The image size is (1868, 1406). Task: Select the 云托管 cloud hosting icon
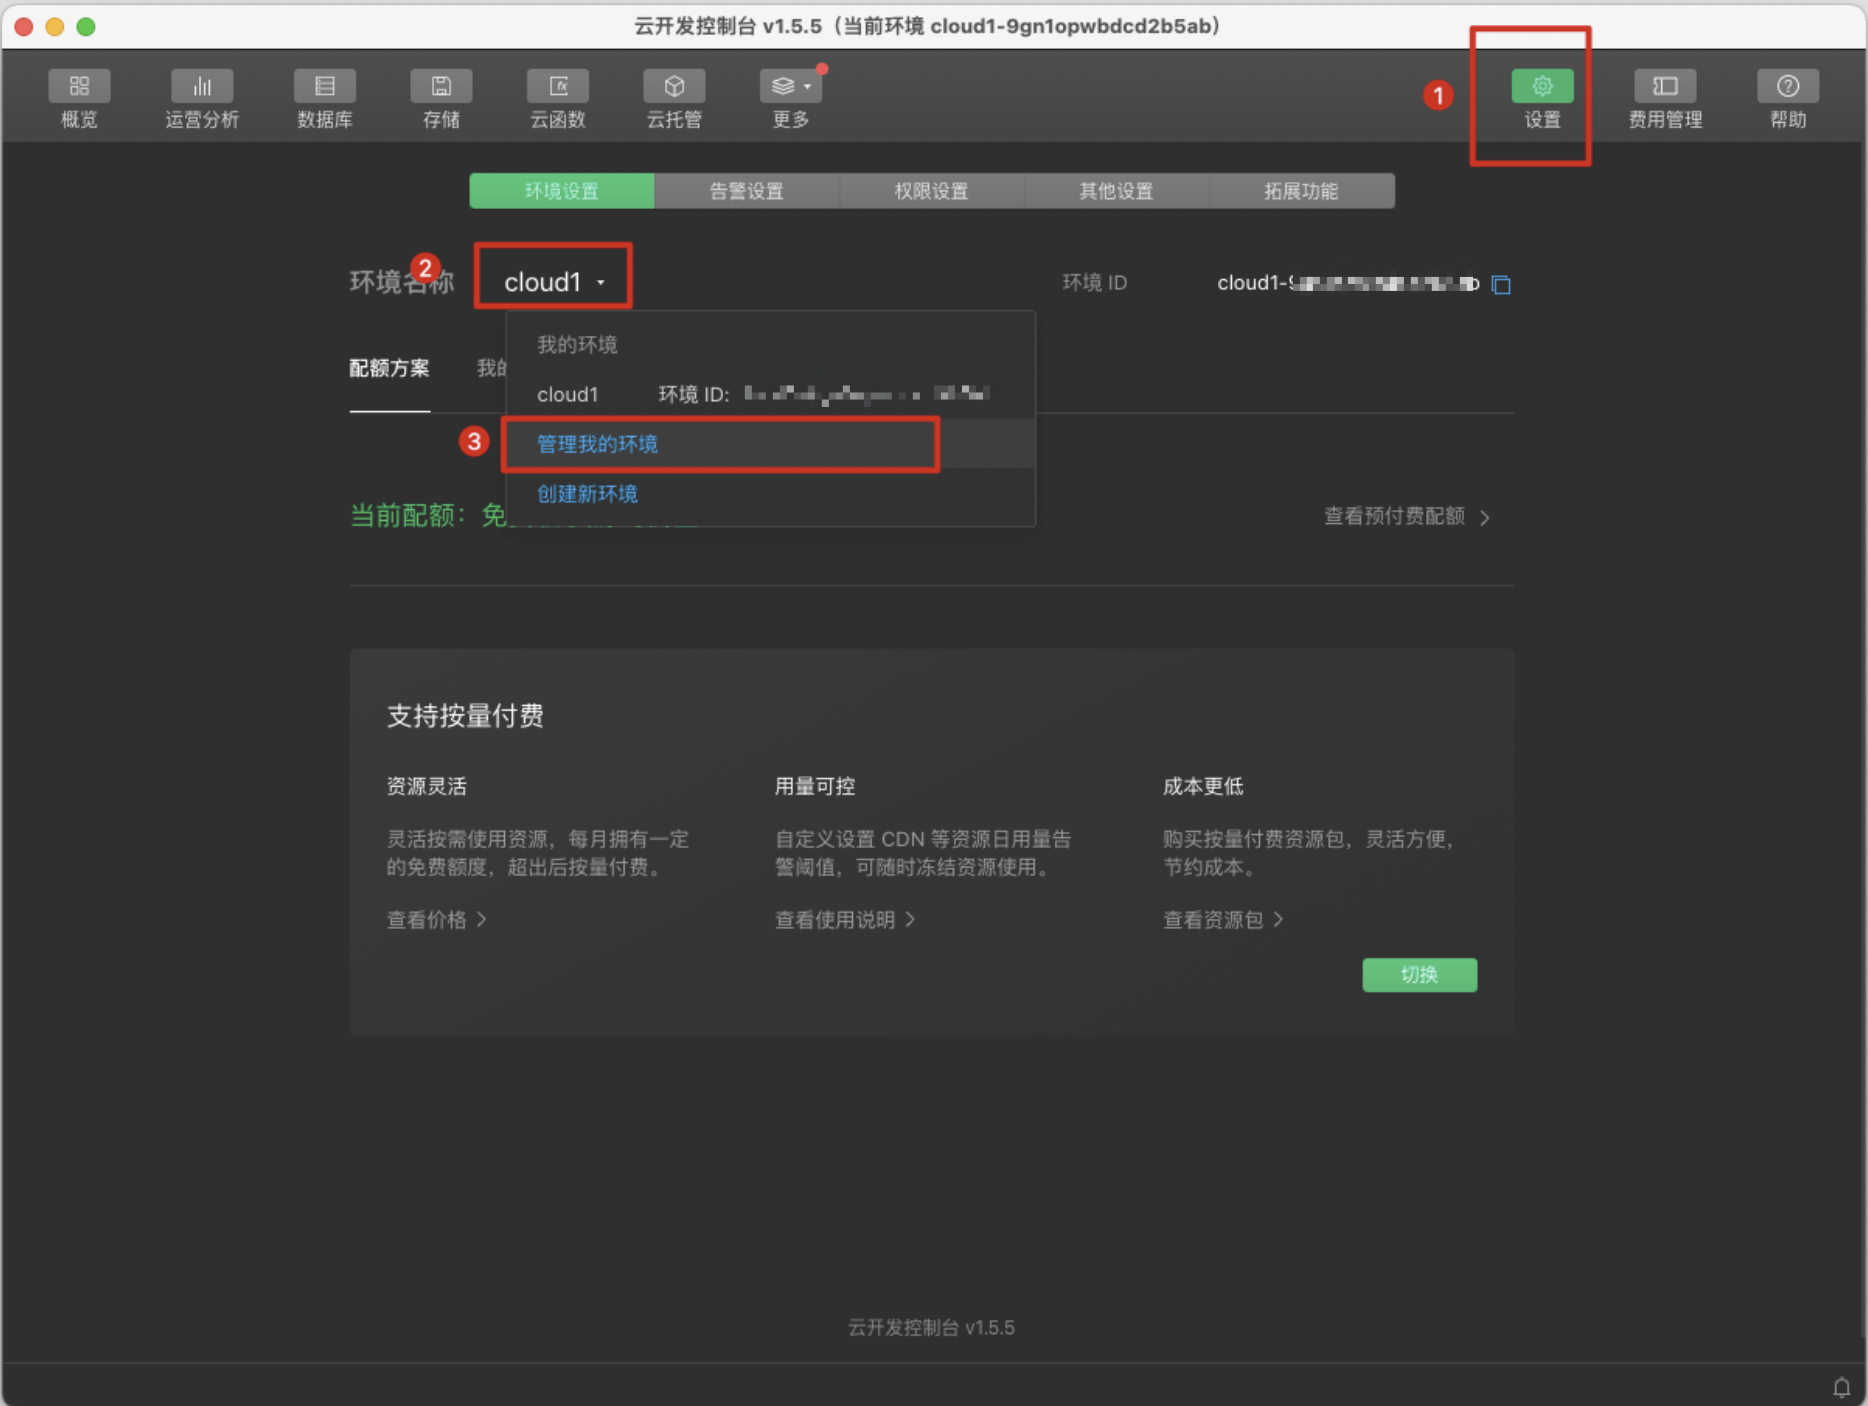674,97
